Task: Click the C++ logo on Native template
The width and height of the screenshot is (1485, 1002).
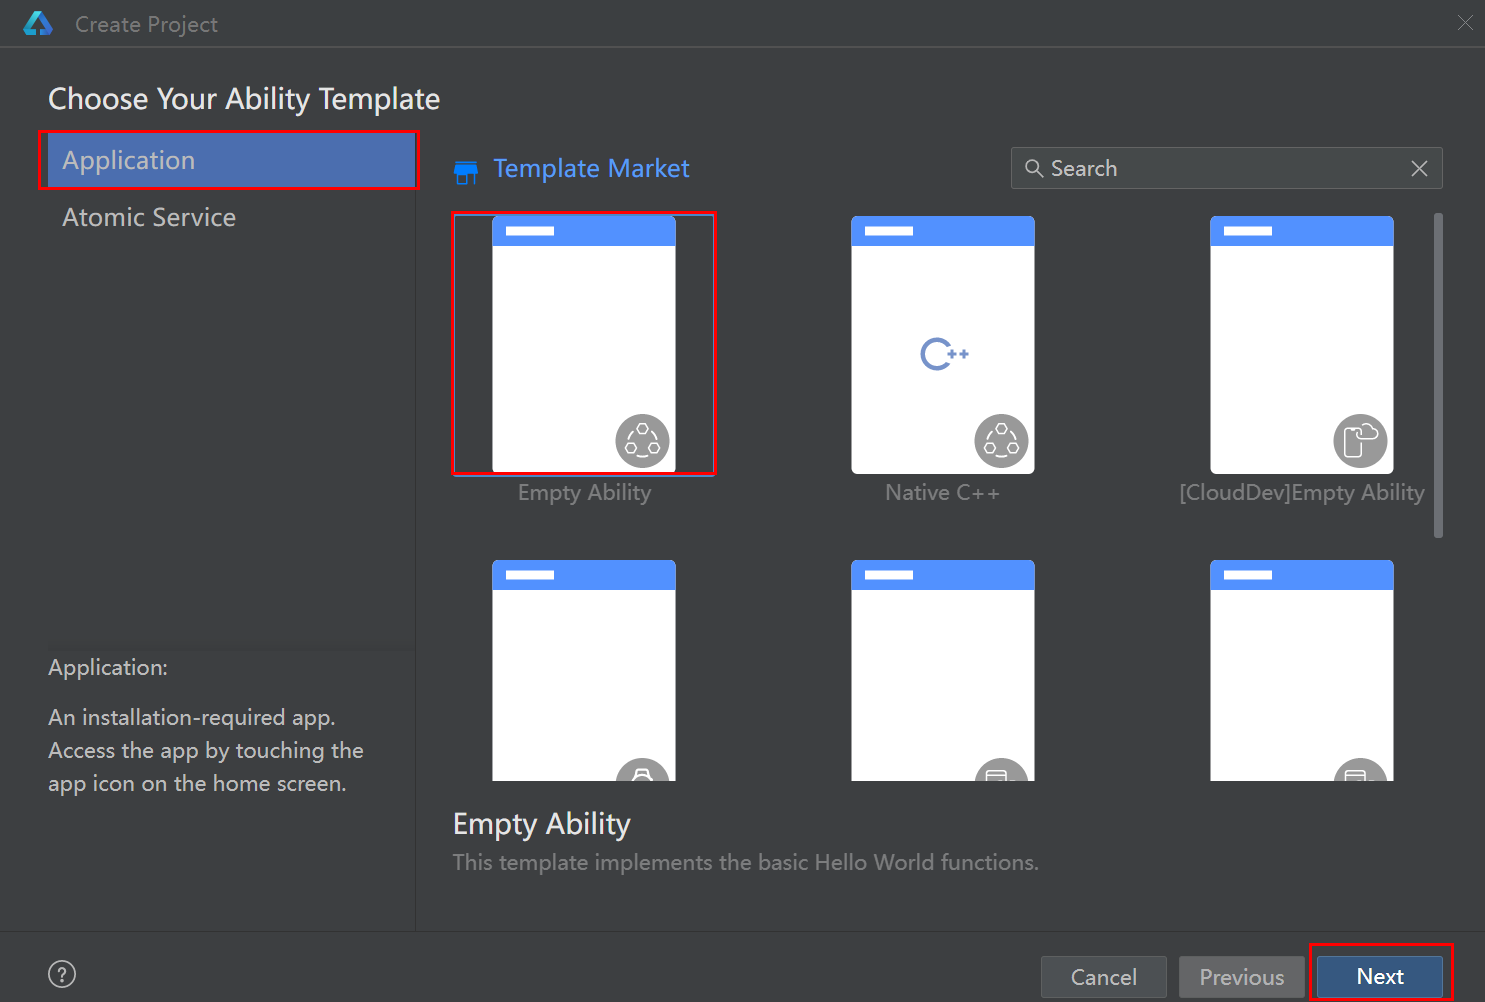Action: (944, 354)
